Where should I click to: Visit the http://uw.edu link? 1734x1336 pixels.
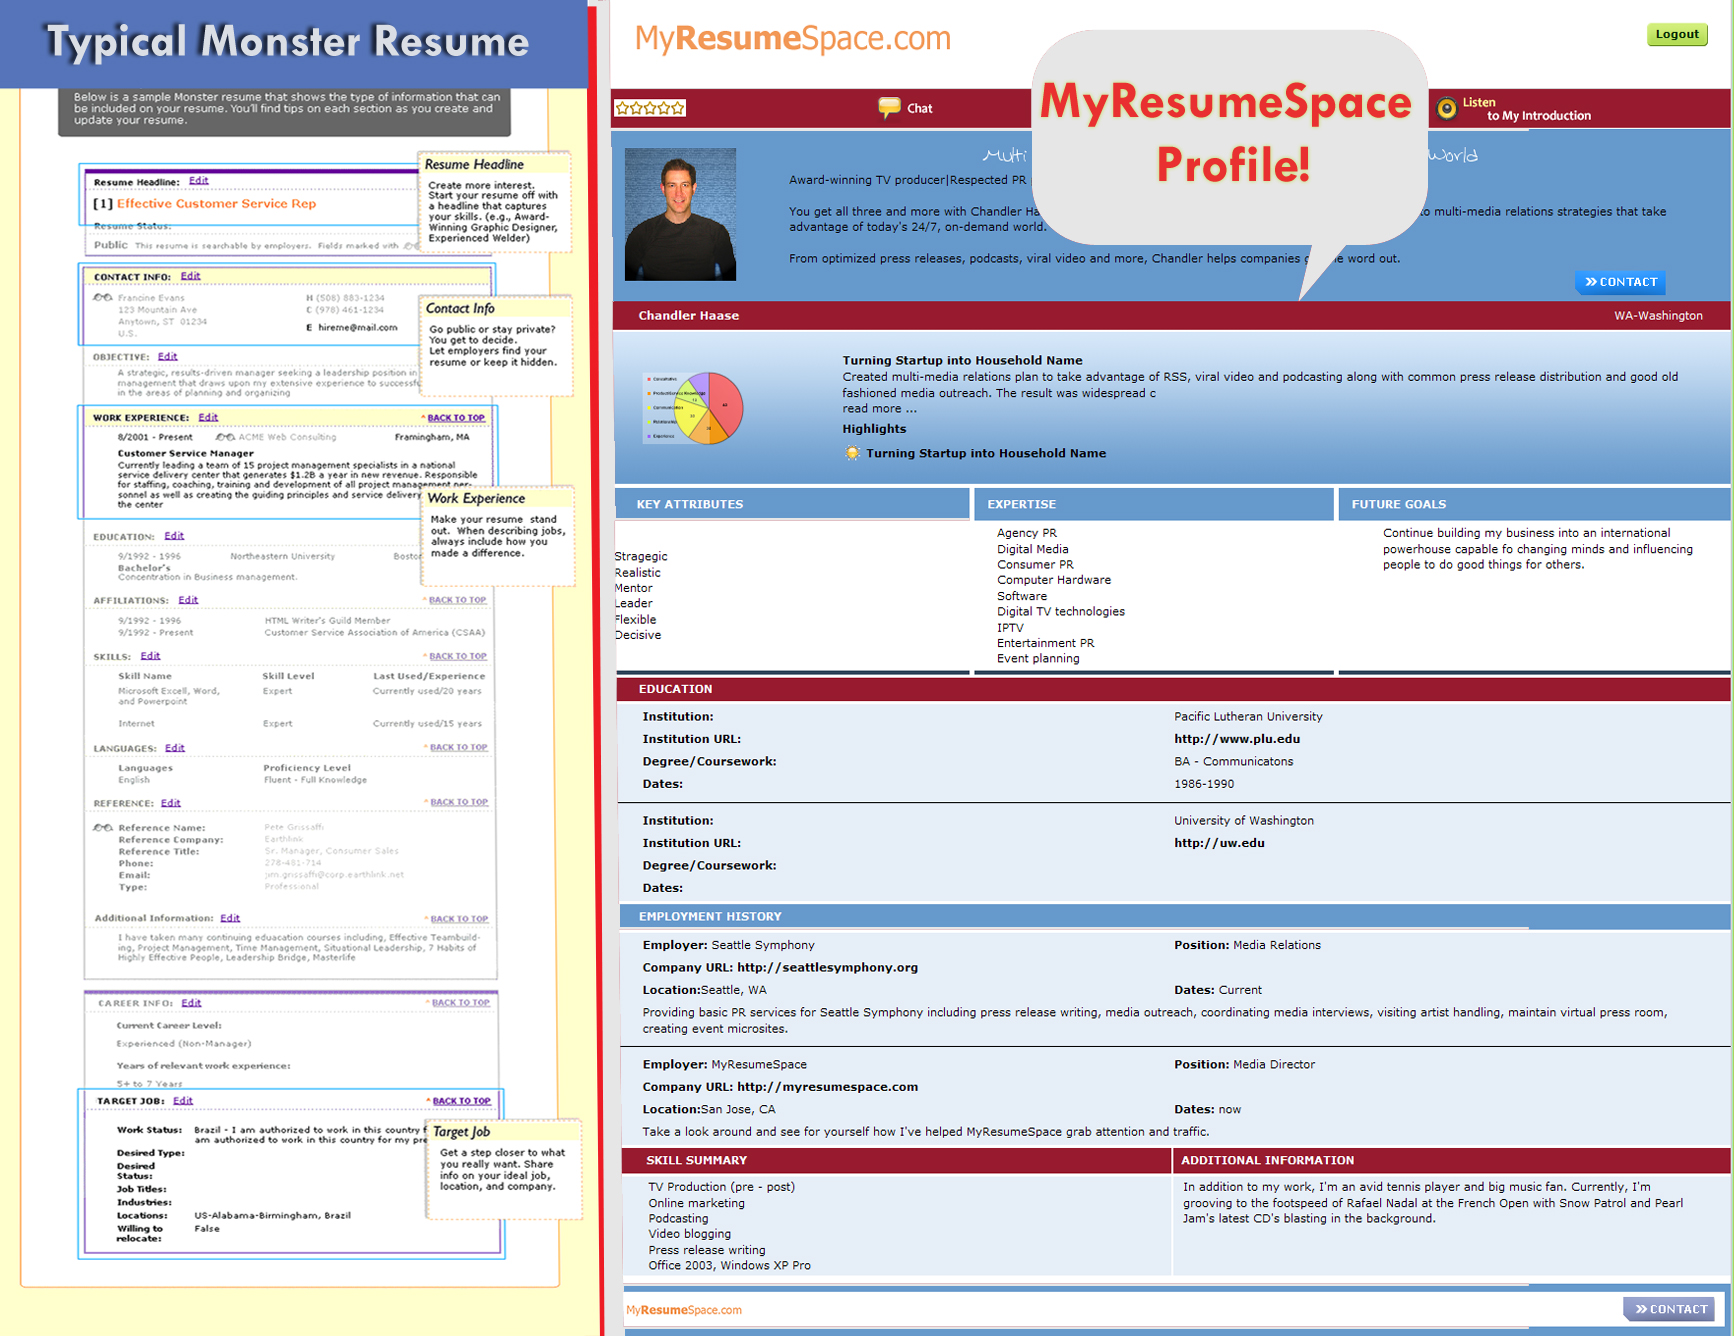[x=1219, y=843]
